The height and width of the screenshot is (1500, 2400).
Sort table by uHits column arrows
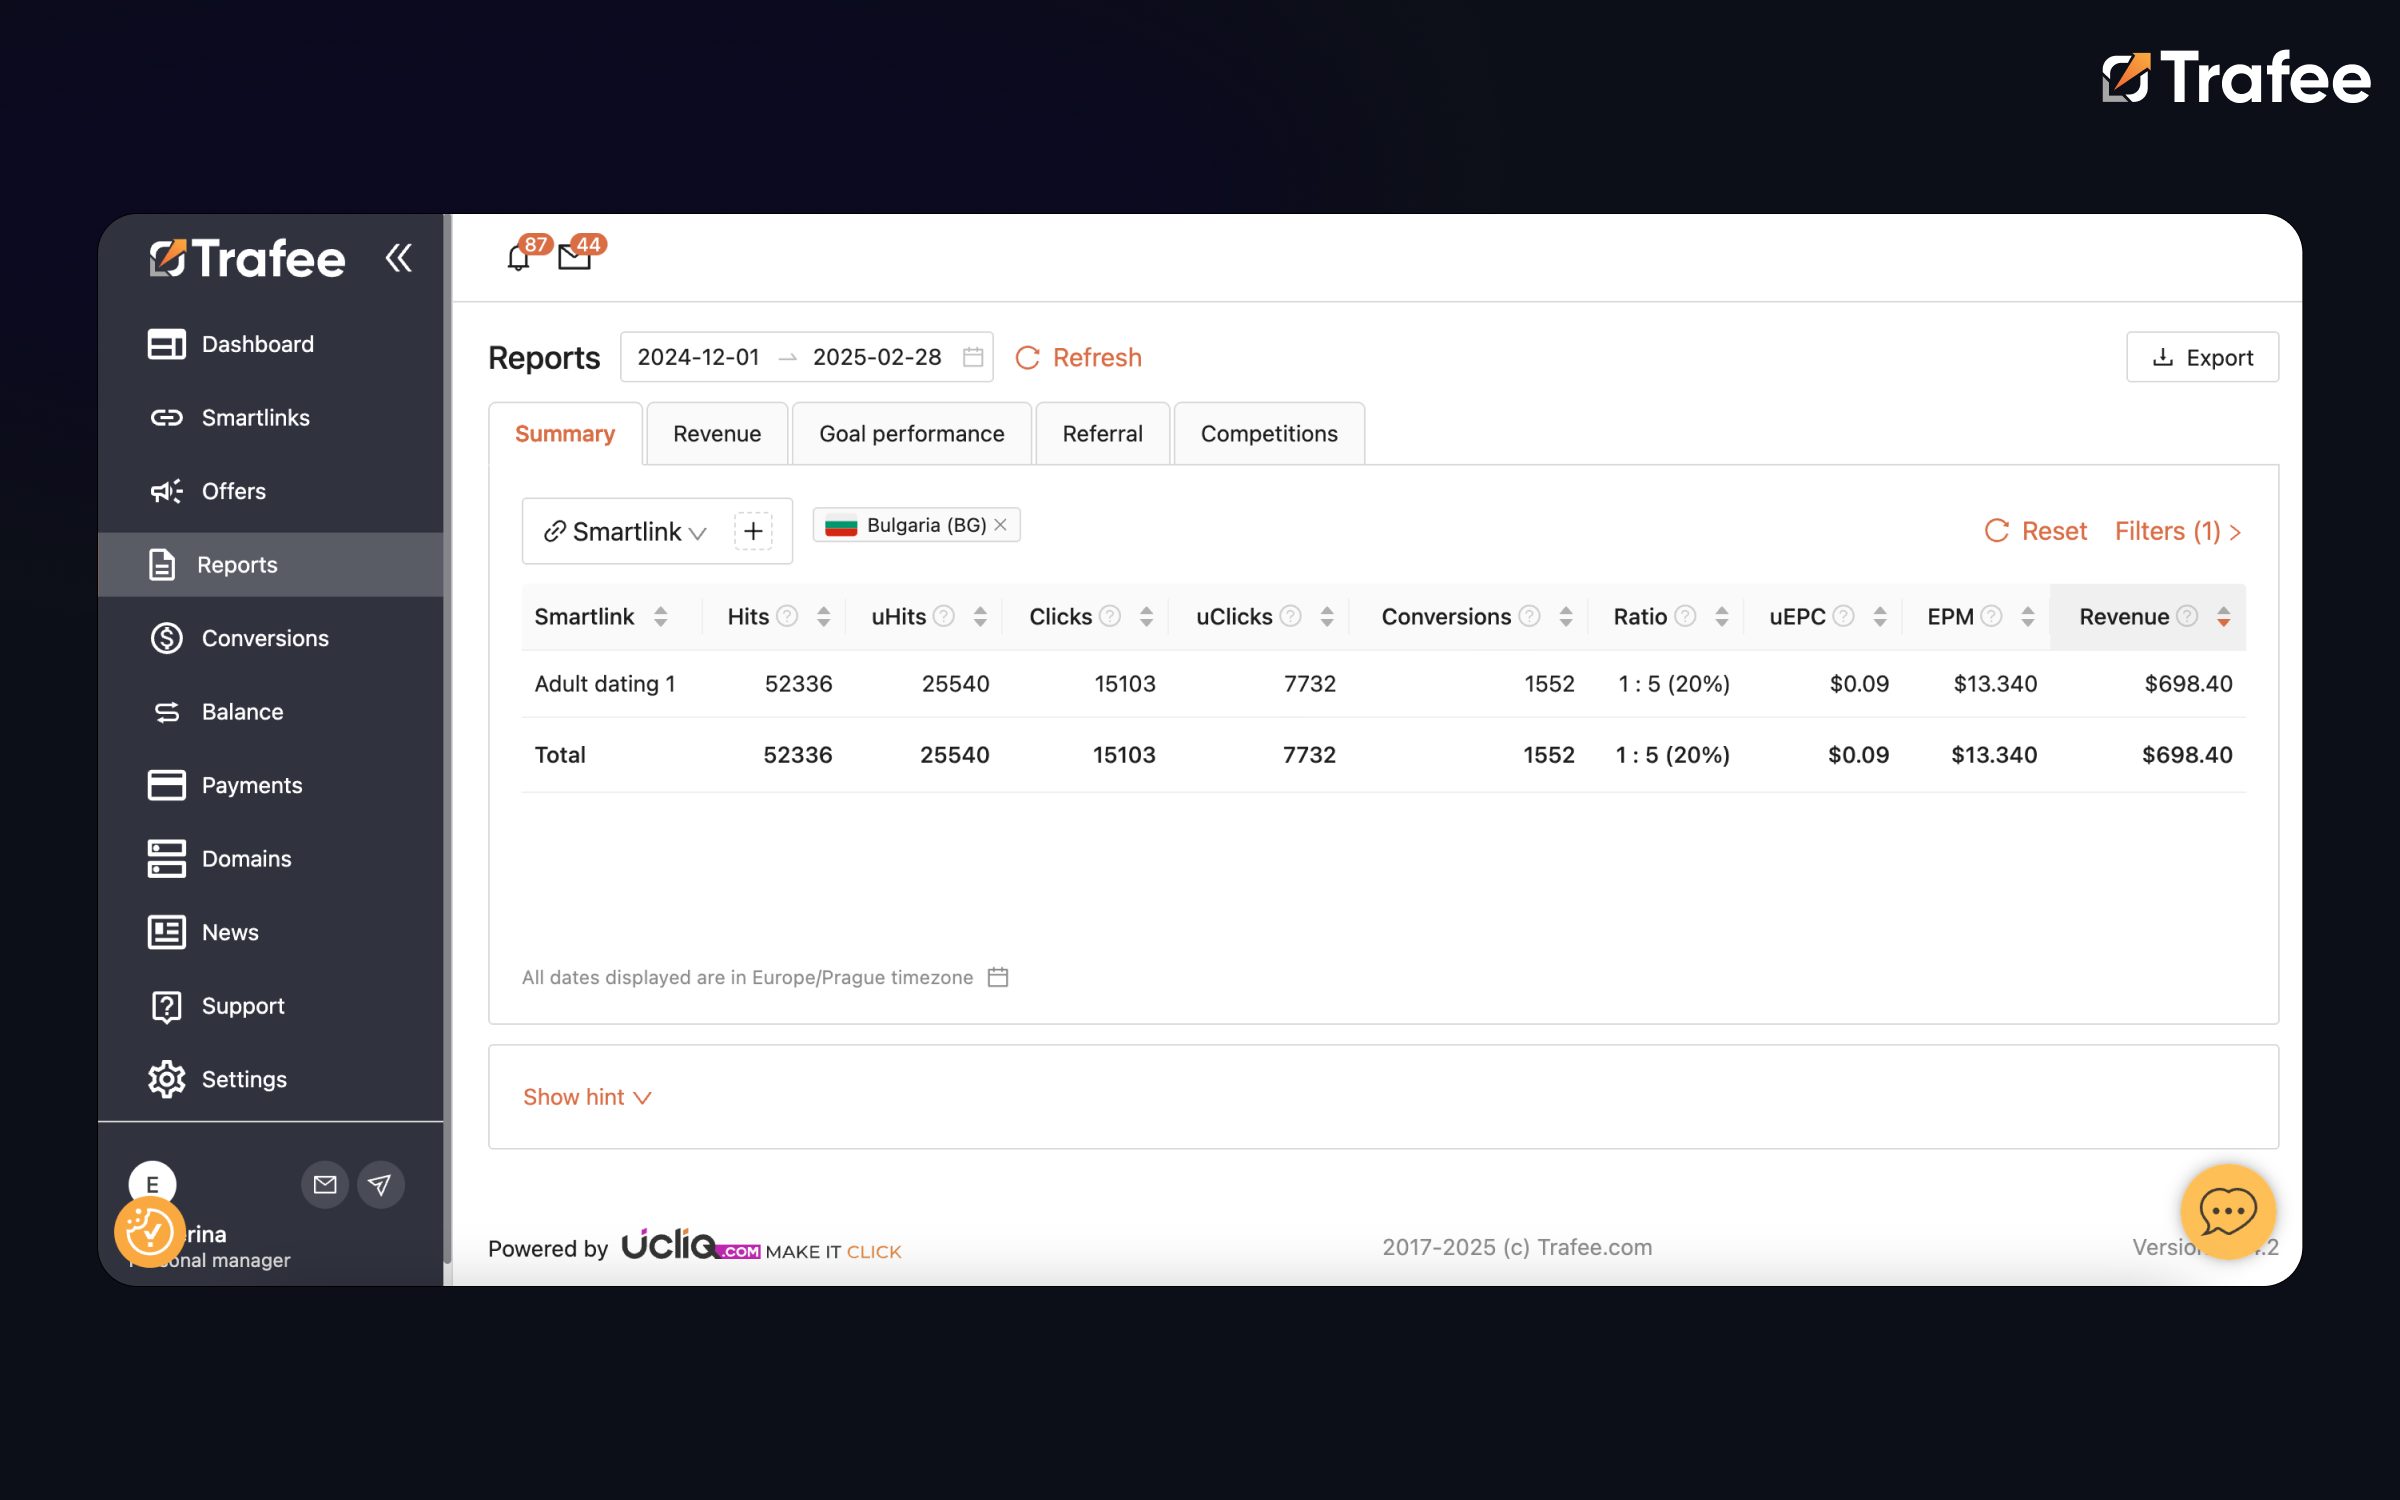980,617
